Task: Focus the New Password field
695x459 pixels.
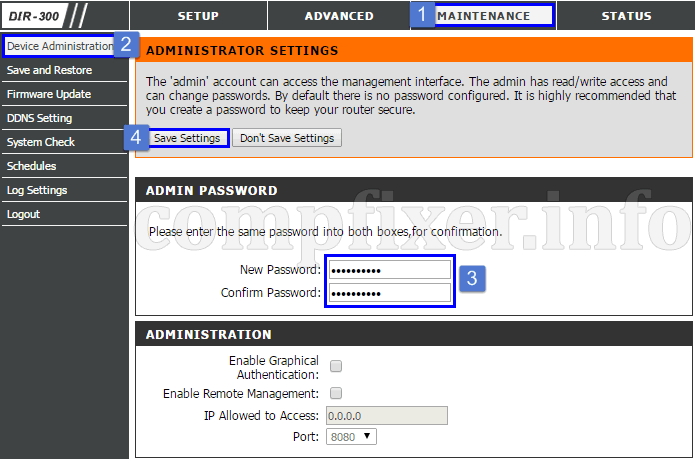Action: [x=390, y=270]
